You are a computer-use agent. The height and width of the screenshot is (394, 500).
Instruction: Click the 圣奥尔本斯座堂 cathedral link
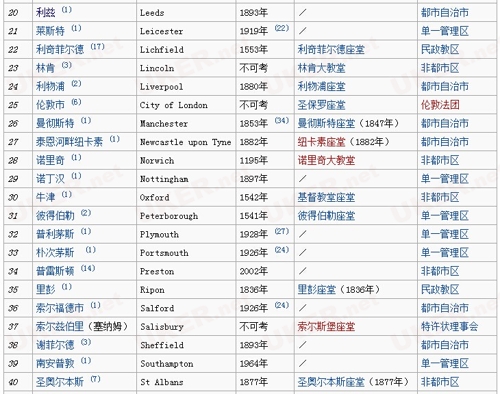[331, 382]
